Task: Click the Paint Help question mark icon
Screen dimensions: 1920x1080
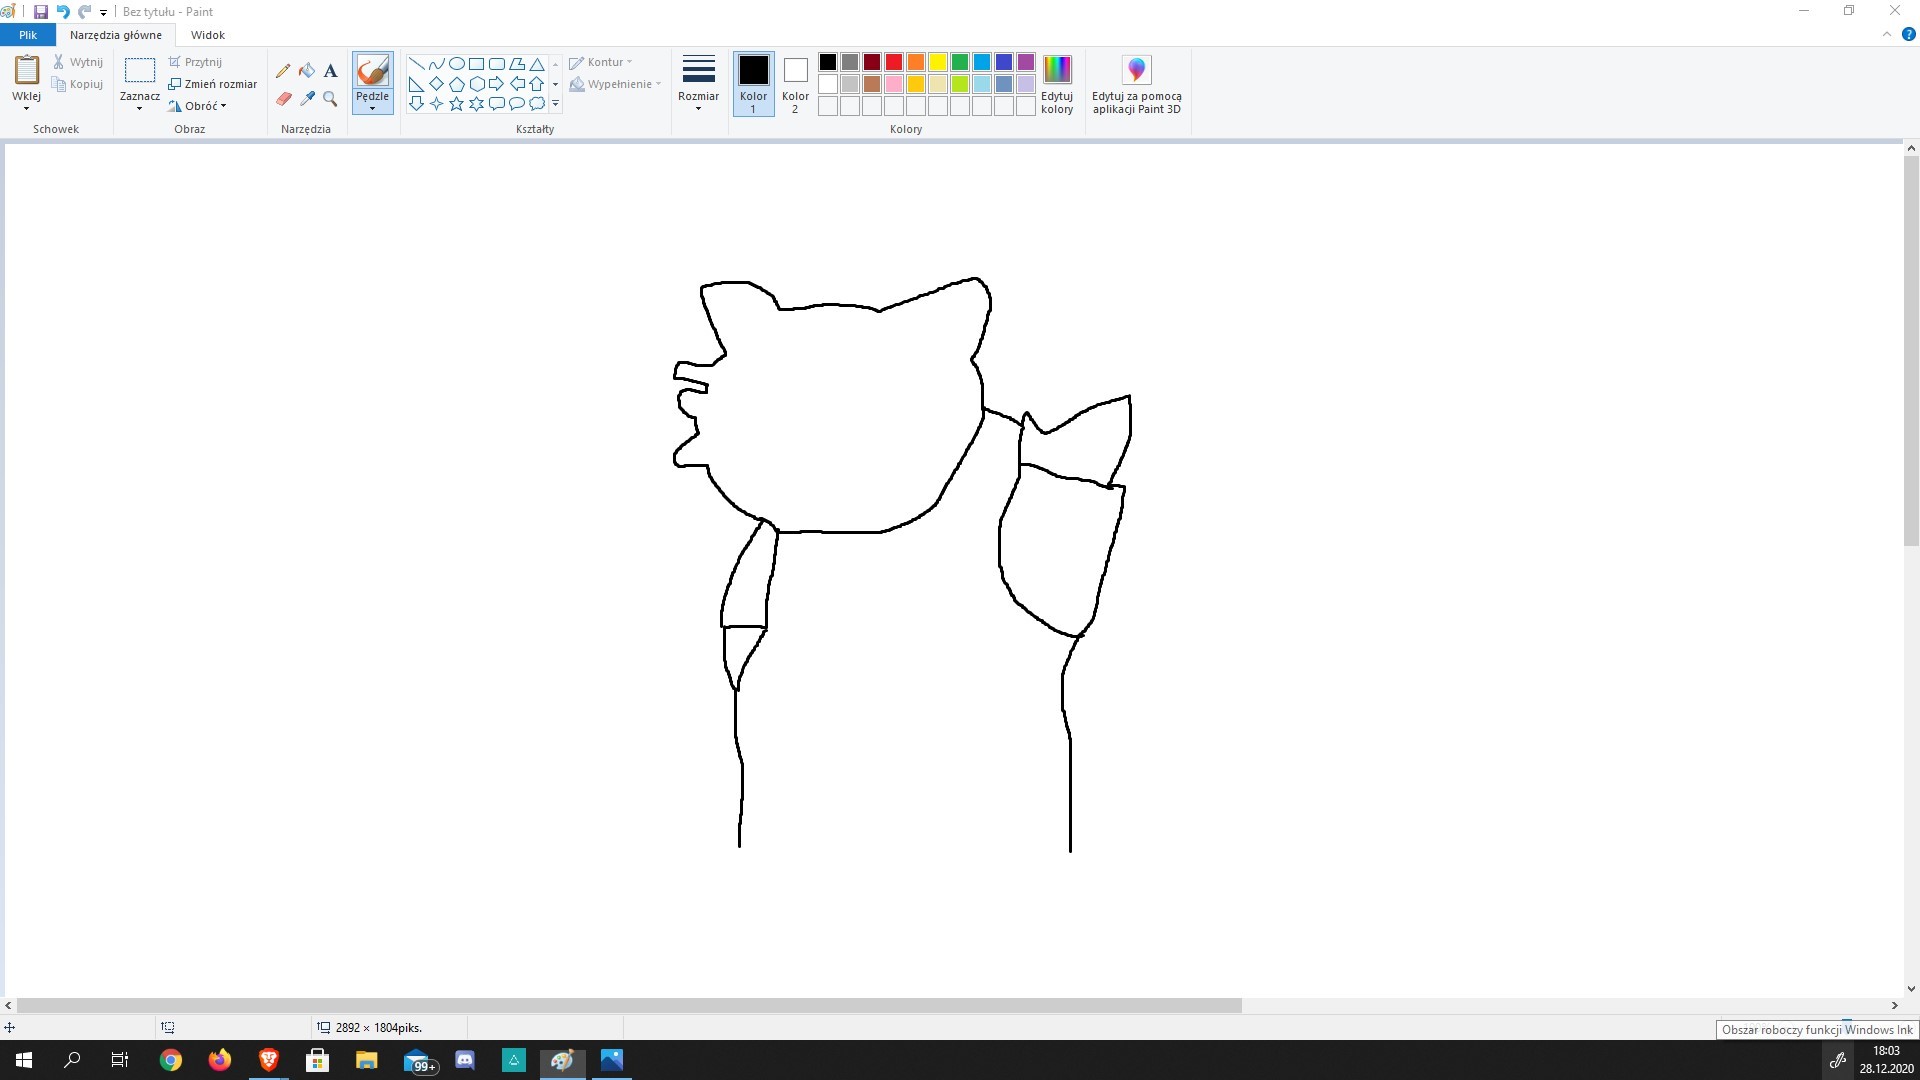Action: pos(1908,34)
